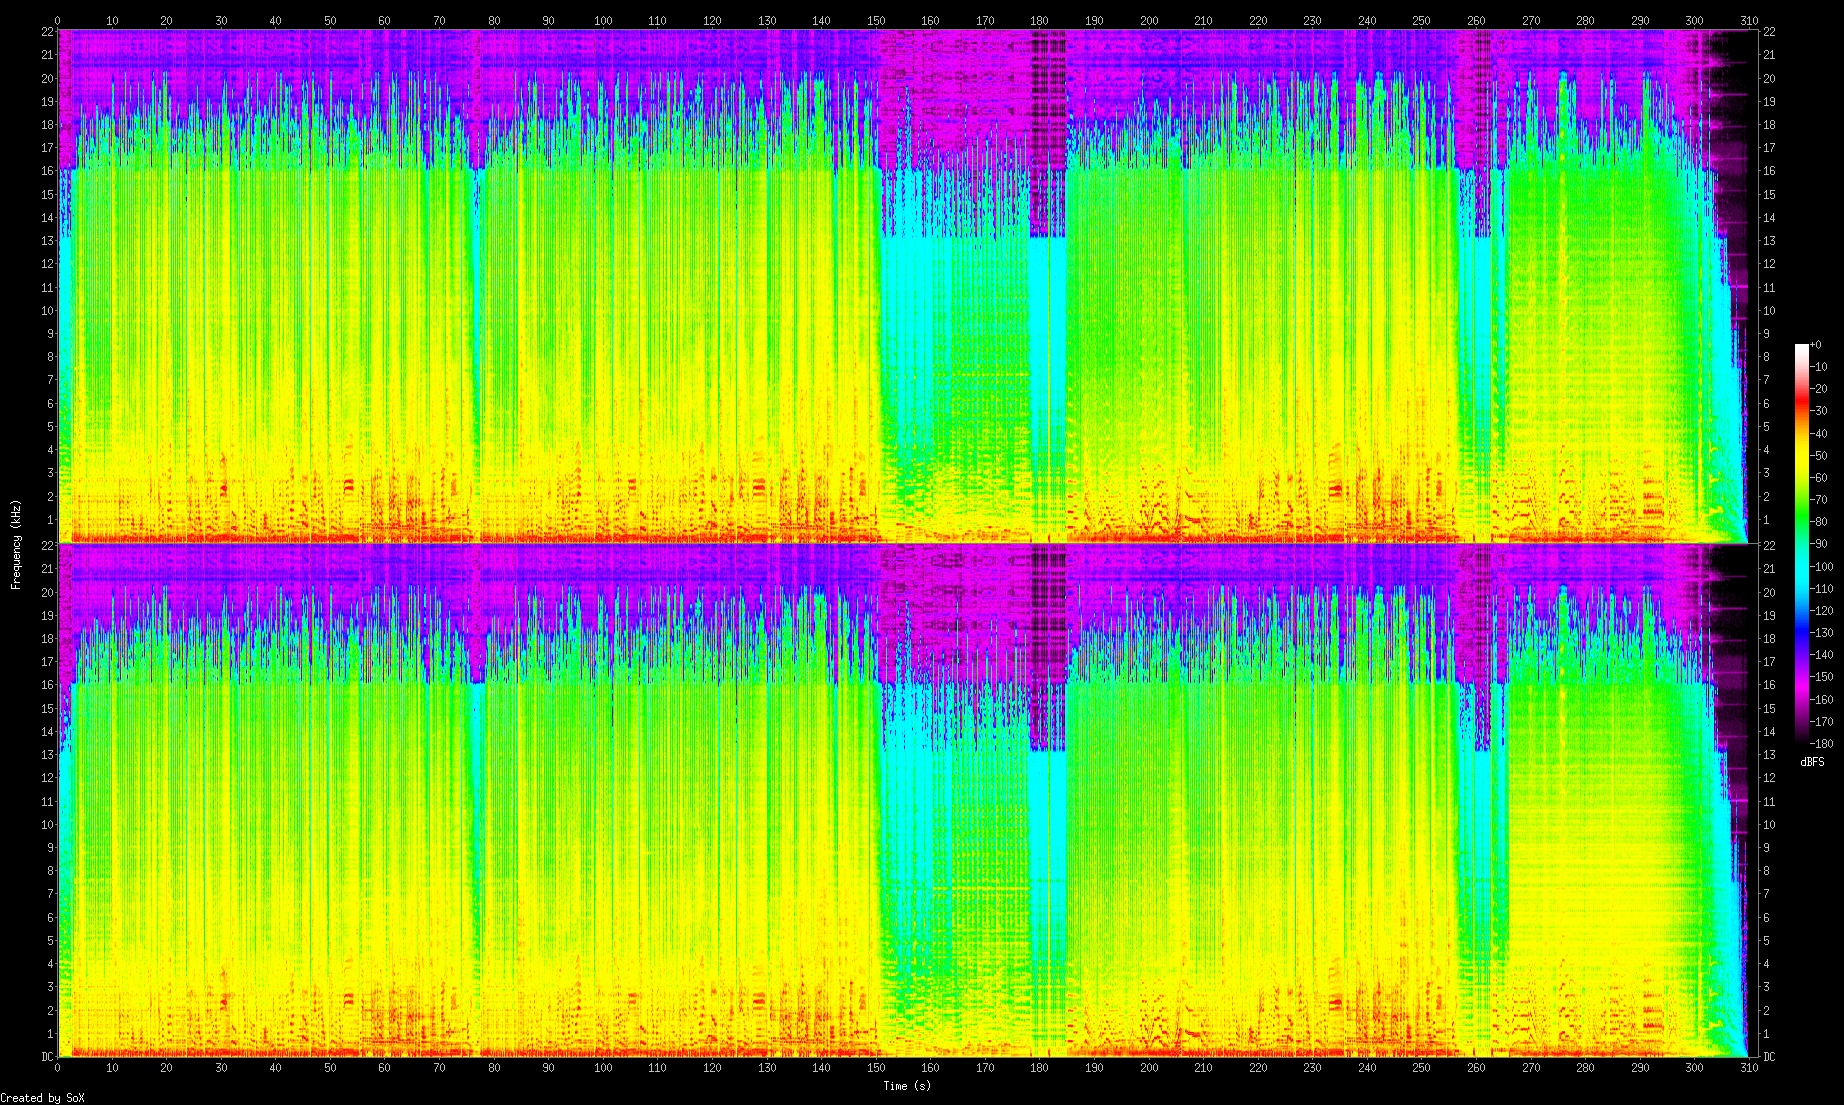The width and height of the screenshot is (1844, 1105).
Task: Click the -180 label on the color scale
Action: [1821, 743]
